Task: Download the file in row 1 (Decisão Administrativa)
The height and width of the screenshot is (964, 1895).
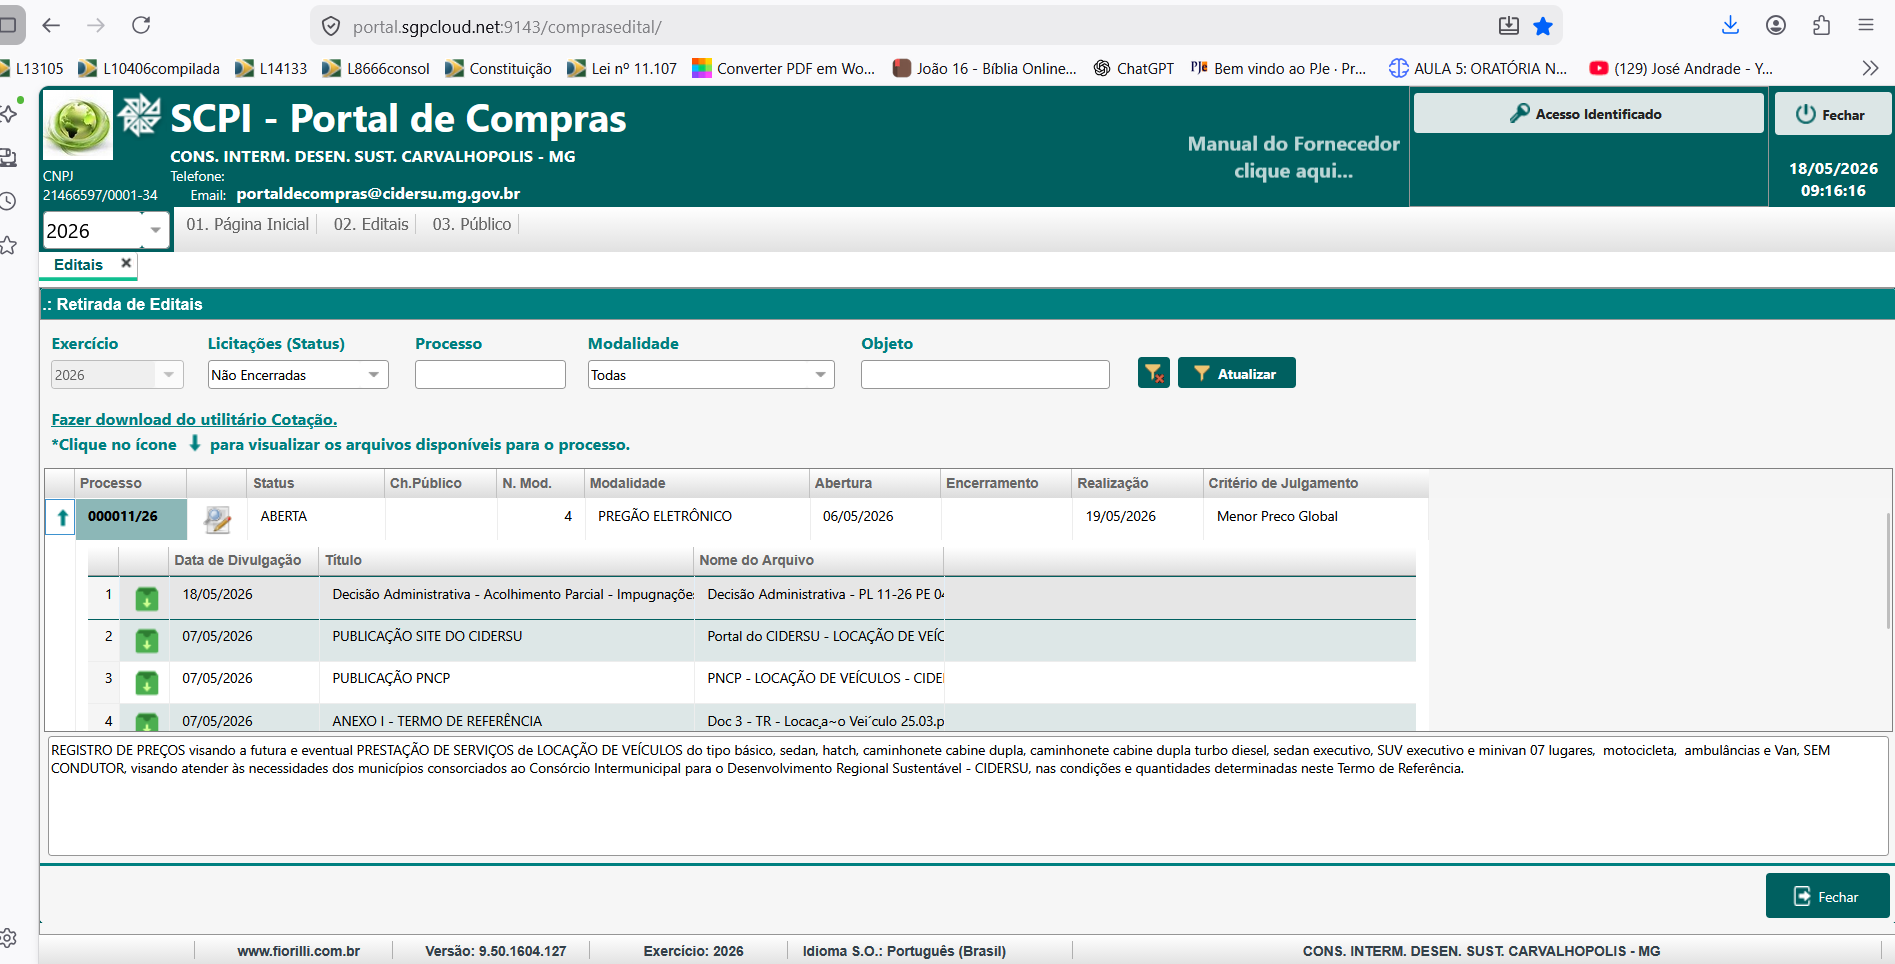Action: (x=146, y=599)
